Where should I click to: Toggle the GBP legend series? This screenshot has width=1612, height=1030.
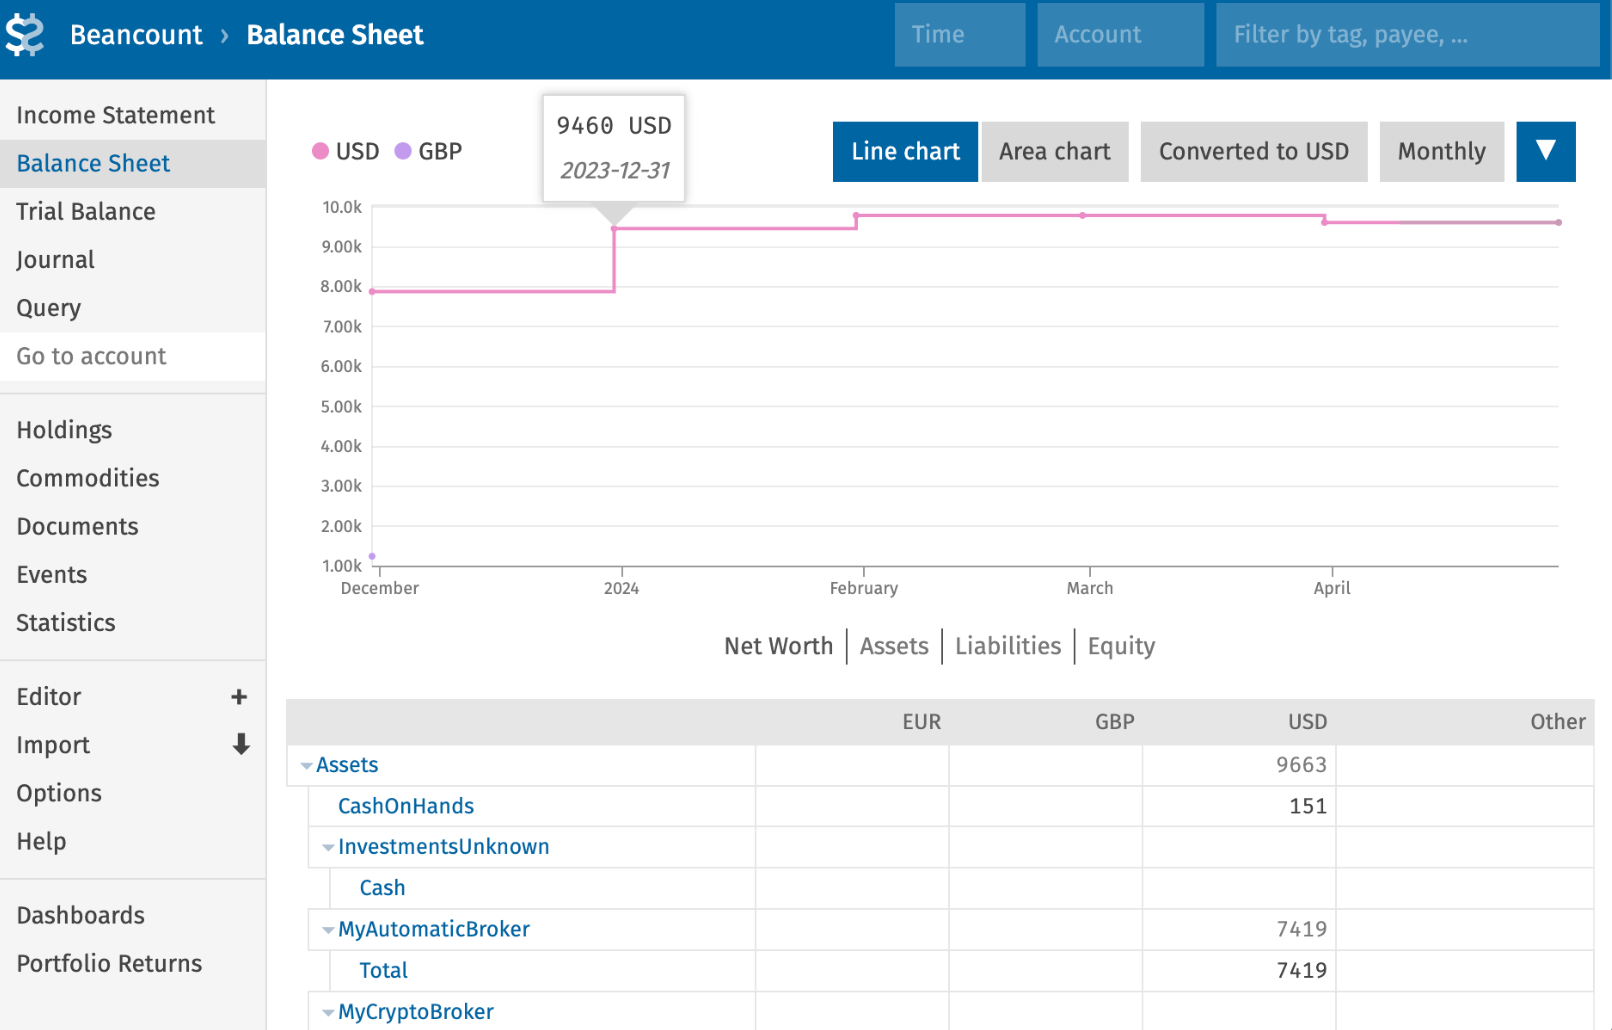coord(429,151)
